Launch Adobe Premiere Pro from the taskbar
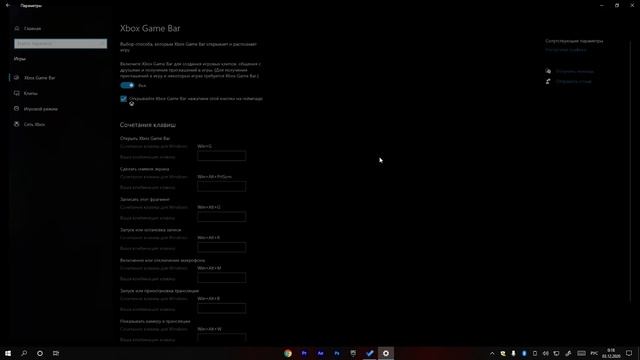The height and width of the screenshot is (360, 640). 304,353
